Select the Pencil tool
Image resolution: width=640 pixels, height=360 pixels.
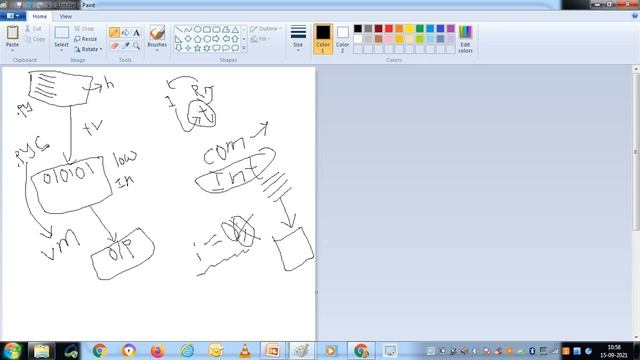(x=114, y=33)
